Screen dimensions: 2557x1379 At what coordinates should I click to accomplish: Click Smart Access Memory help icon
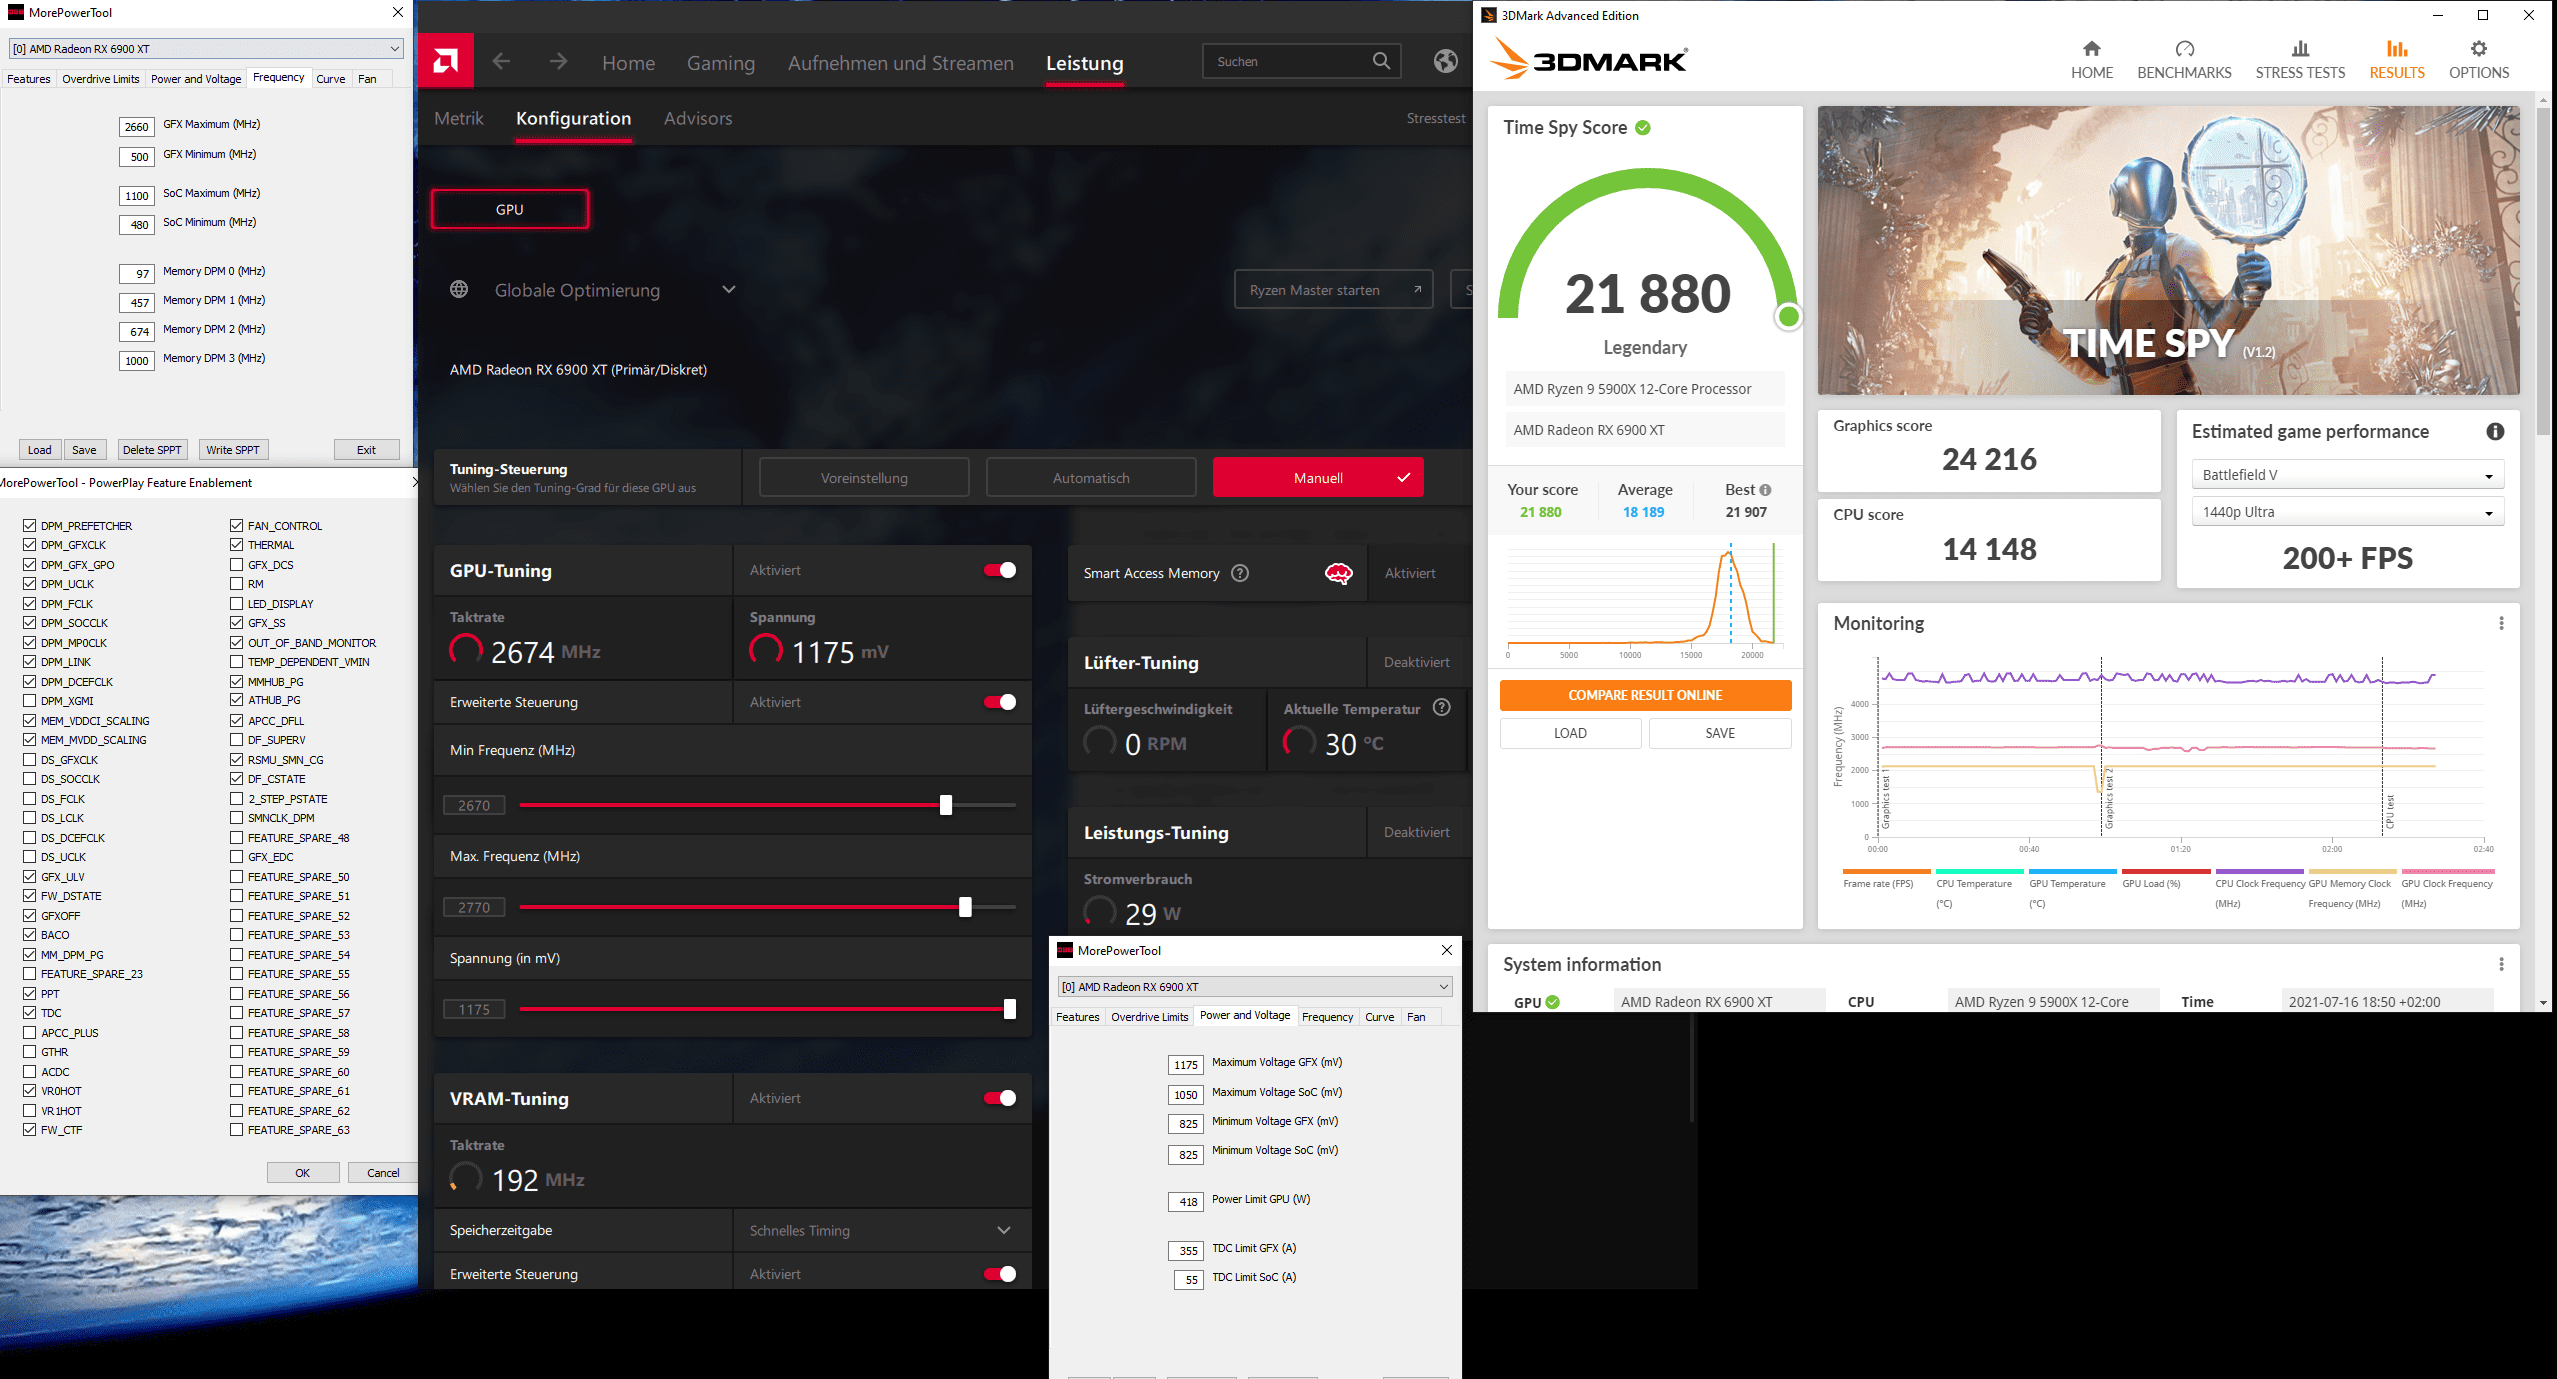(x=1240, y=573)
